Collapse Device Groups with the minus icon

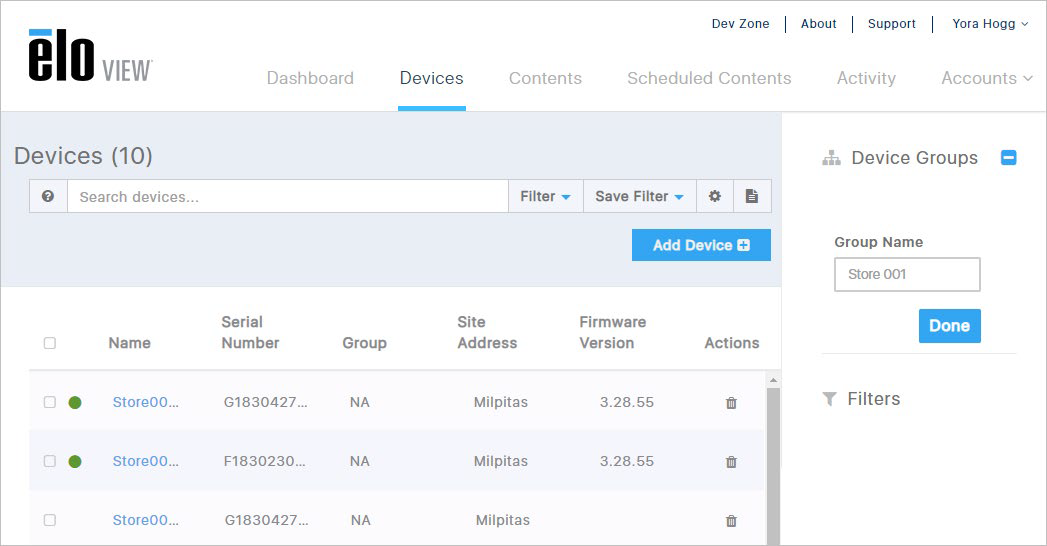[1008, 158]
